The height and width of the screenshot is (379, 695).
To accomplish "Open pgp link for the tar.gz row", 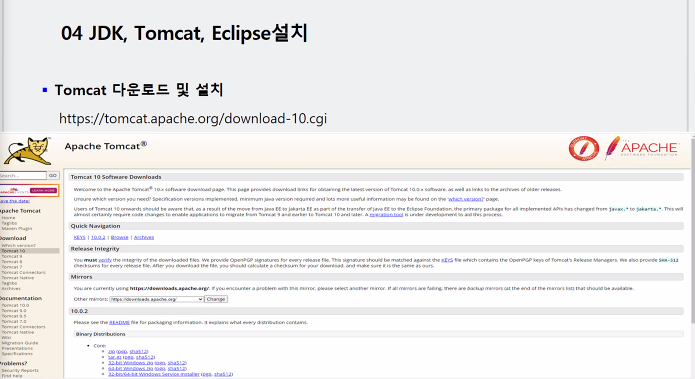I will pos(129,357).
